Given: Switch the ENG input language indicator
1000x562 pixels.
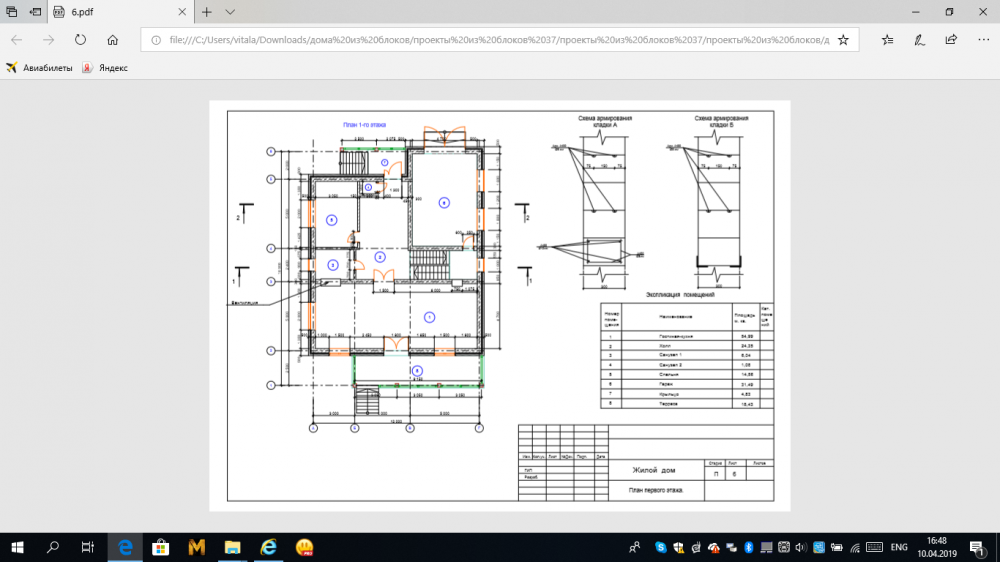Looking at the screenshot, I should [x=899, y=547].
